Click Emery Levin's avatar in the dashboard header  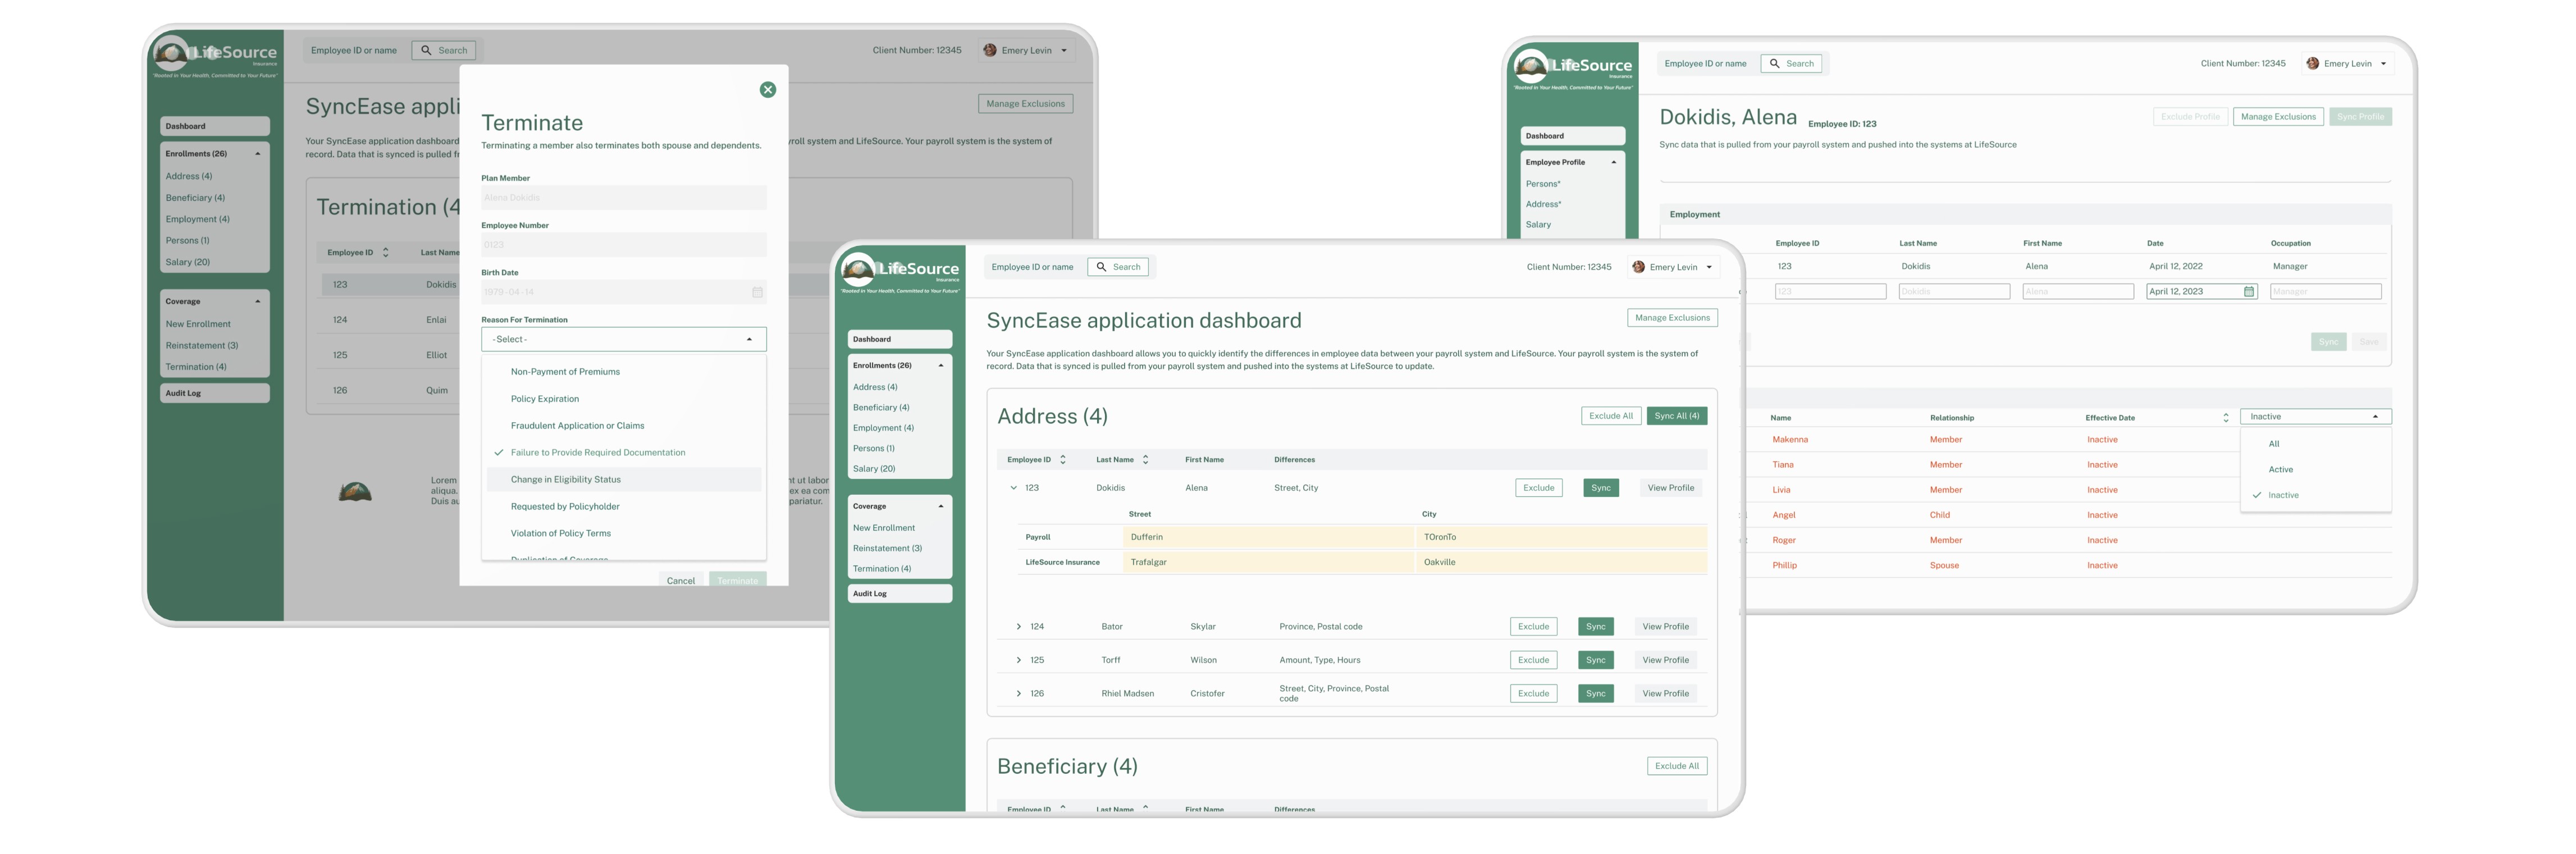[1638, 267]
